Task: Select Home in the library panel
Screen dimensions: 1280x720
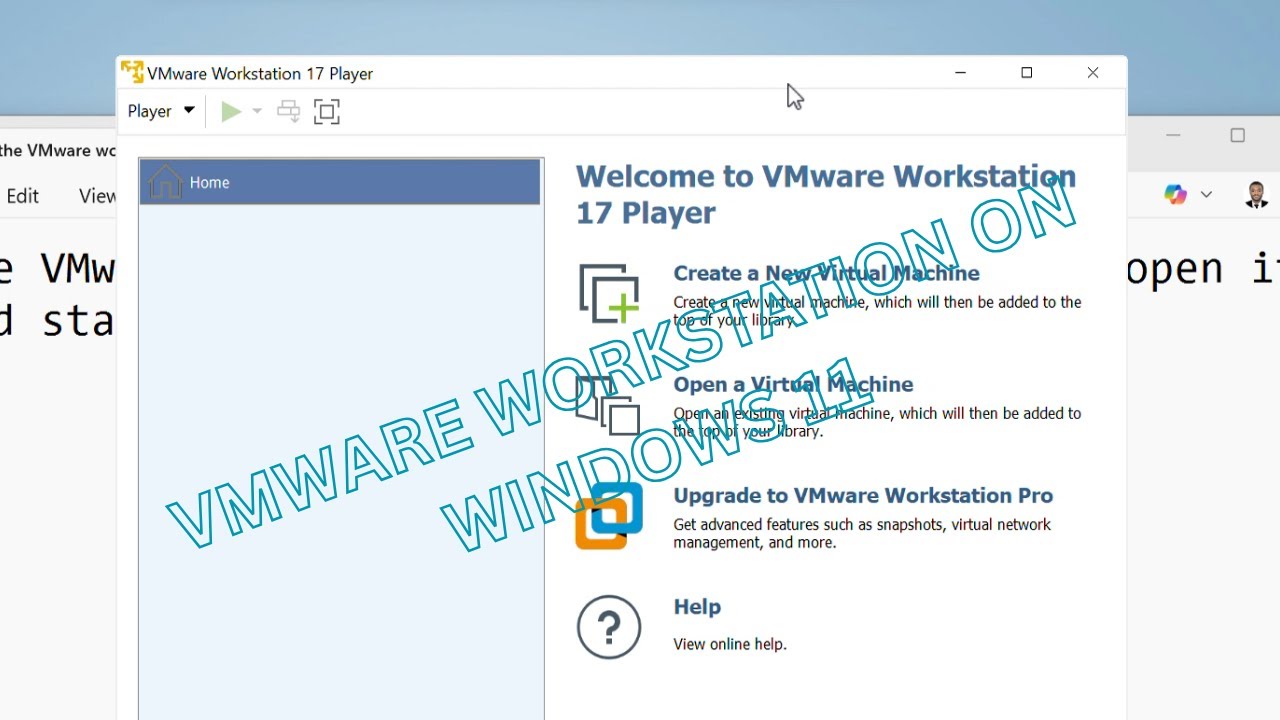Action: click(x=340, y=182)
